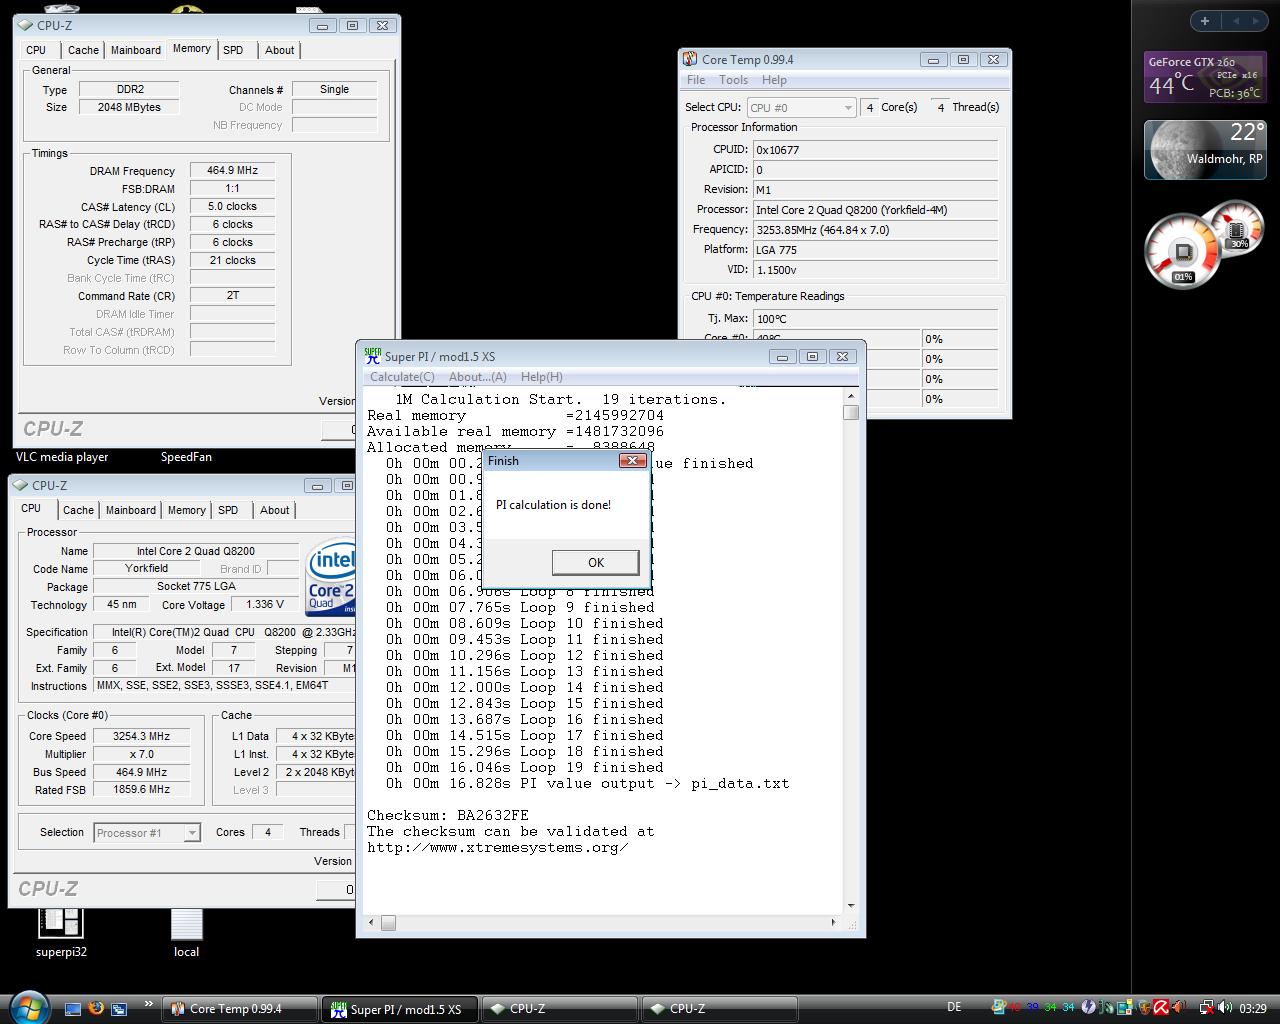The width and height of the screenshot is (1280, 1024).
Task: Switch to Super PI / mod1.5 XS taskbar button
Action: pyautogui.click(x=398, y=1009)
